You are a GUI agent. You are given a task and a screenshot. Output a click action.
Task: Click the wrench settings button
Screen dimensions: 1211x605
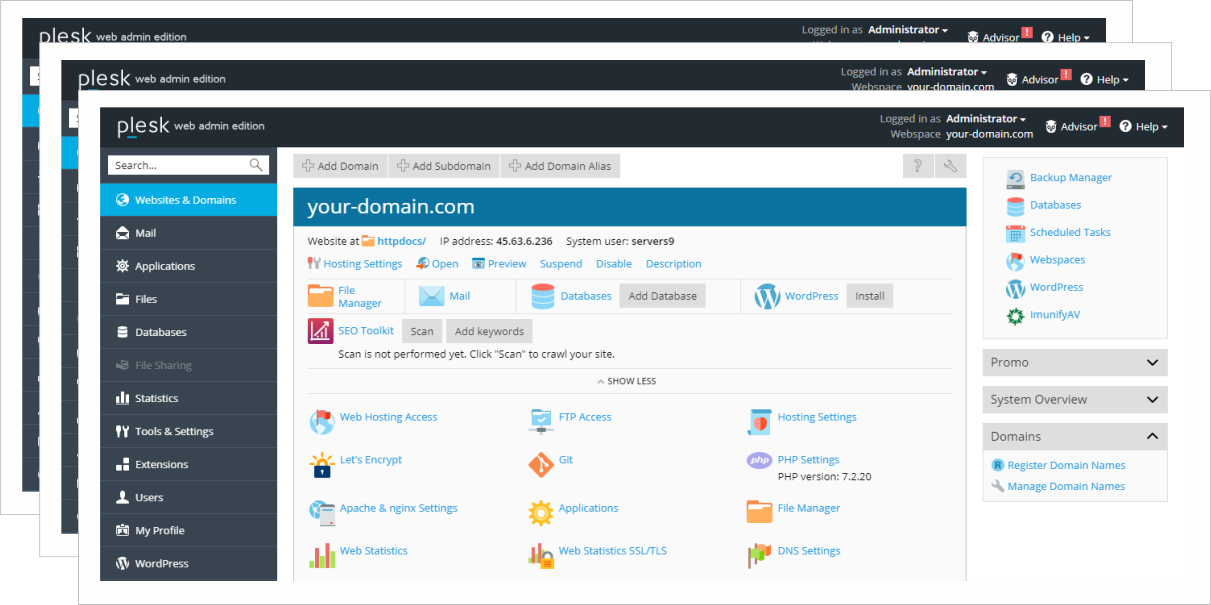951,166
